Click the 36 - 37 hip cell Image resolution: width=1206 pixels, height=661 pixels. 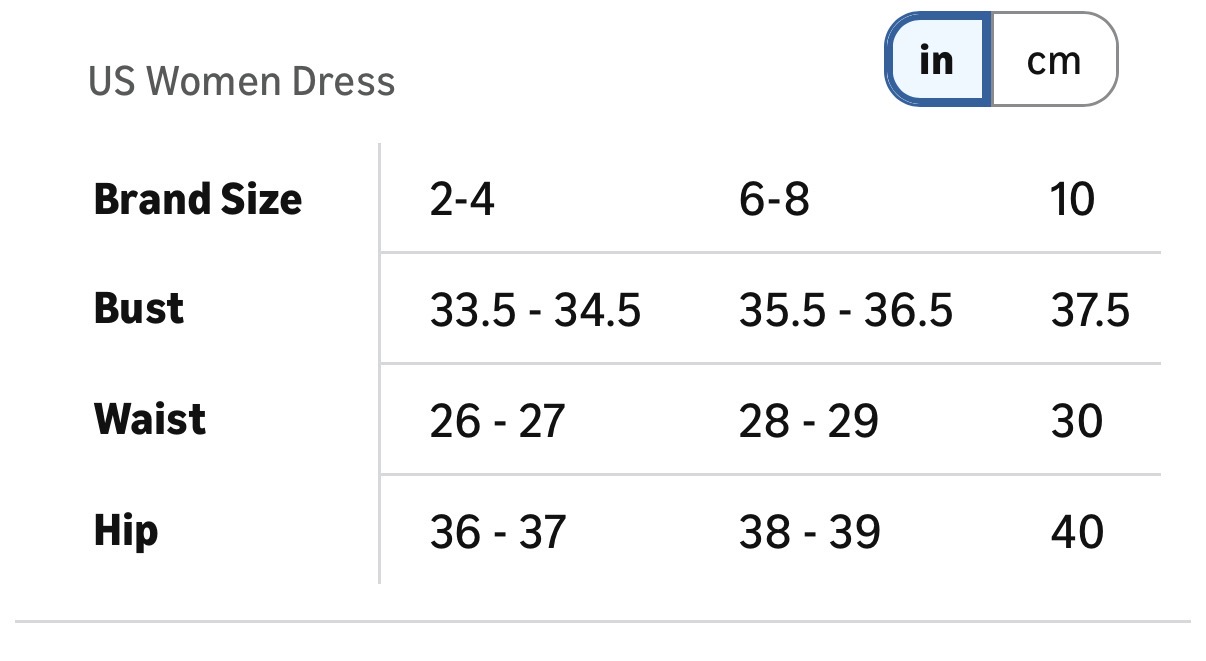[x=498, y=531]
